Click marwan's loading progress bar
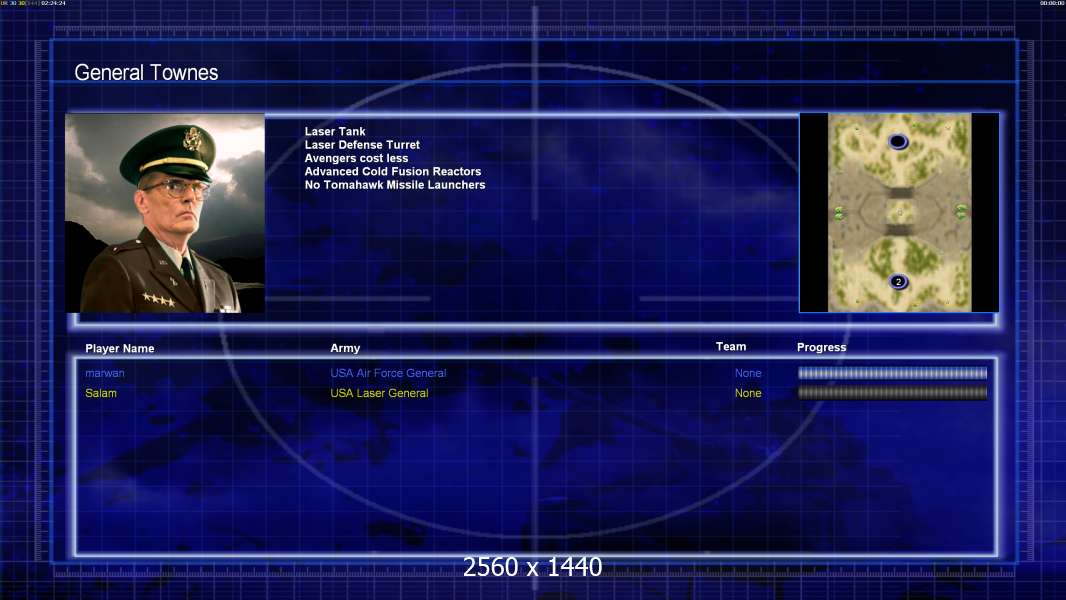Screen dimensions: 1066x600 click(x=893, y=373)
